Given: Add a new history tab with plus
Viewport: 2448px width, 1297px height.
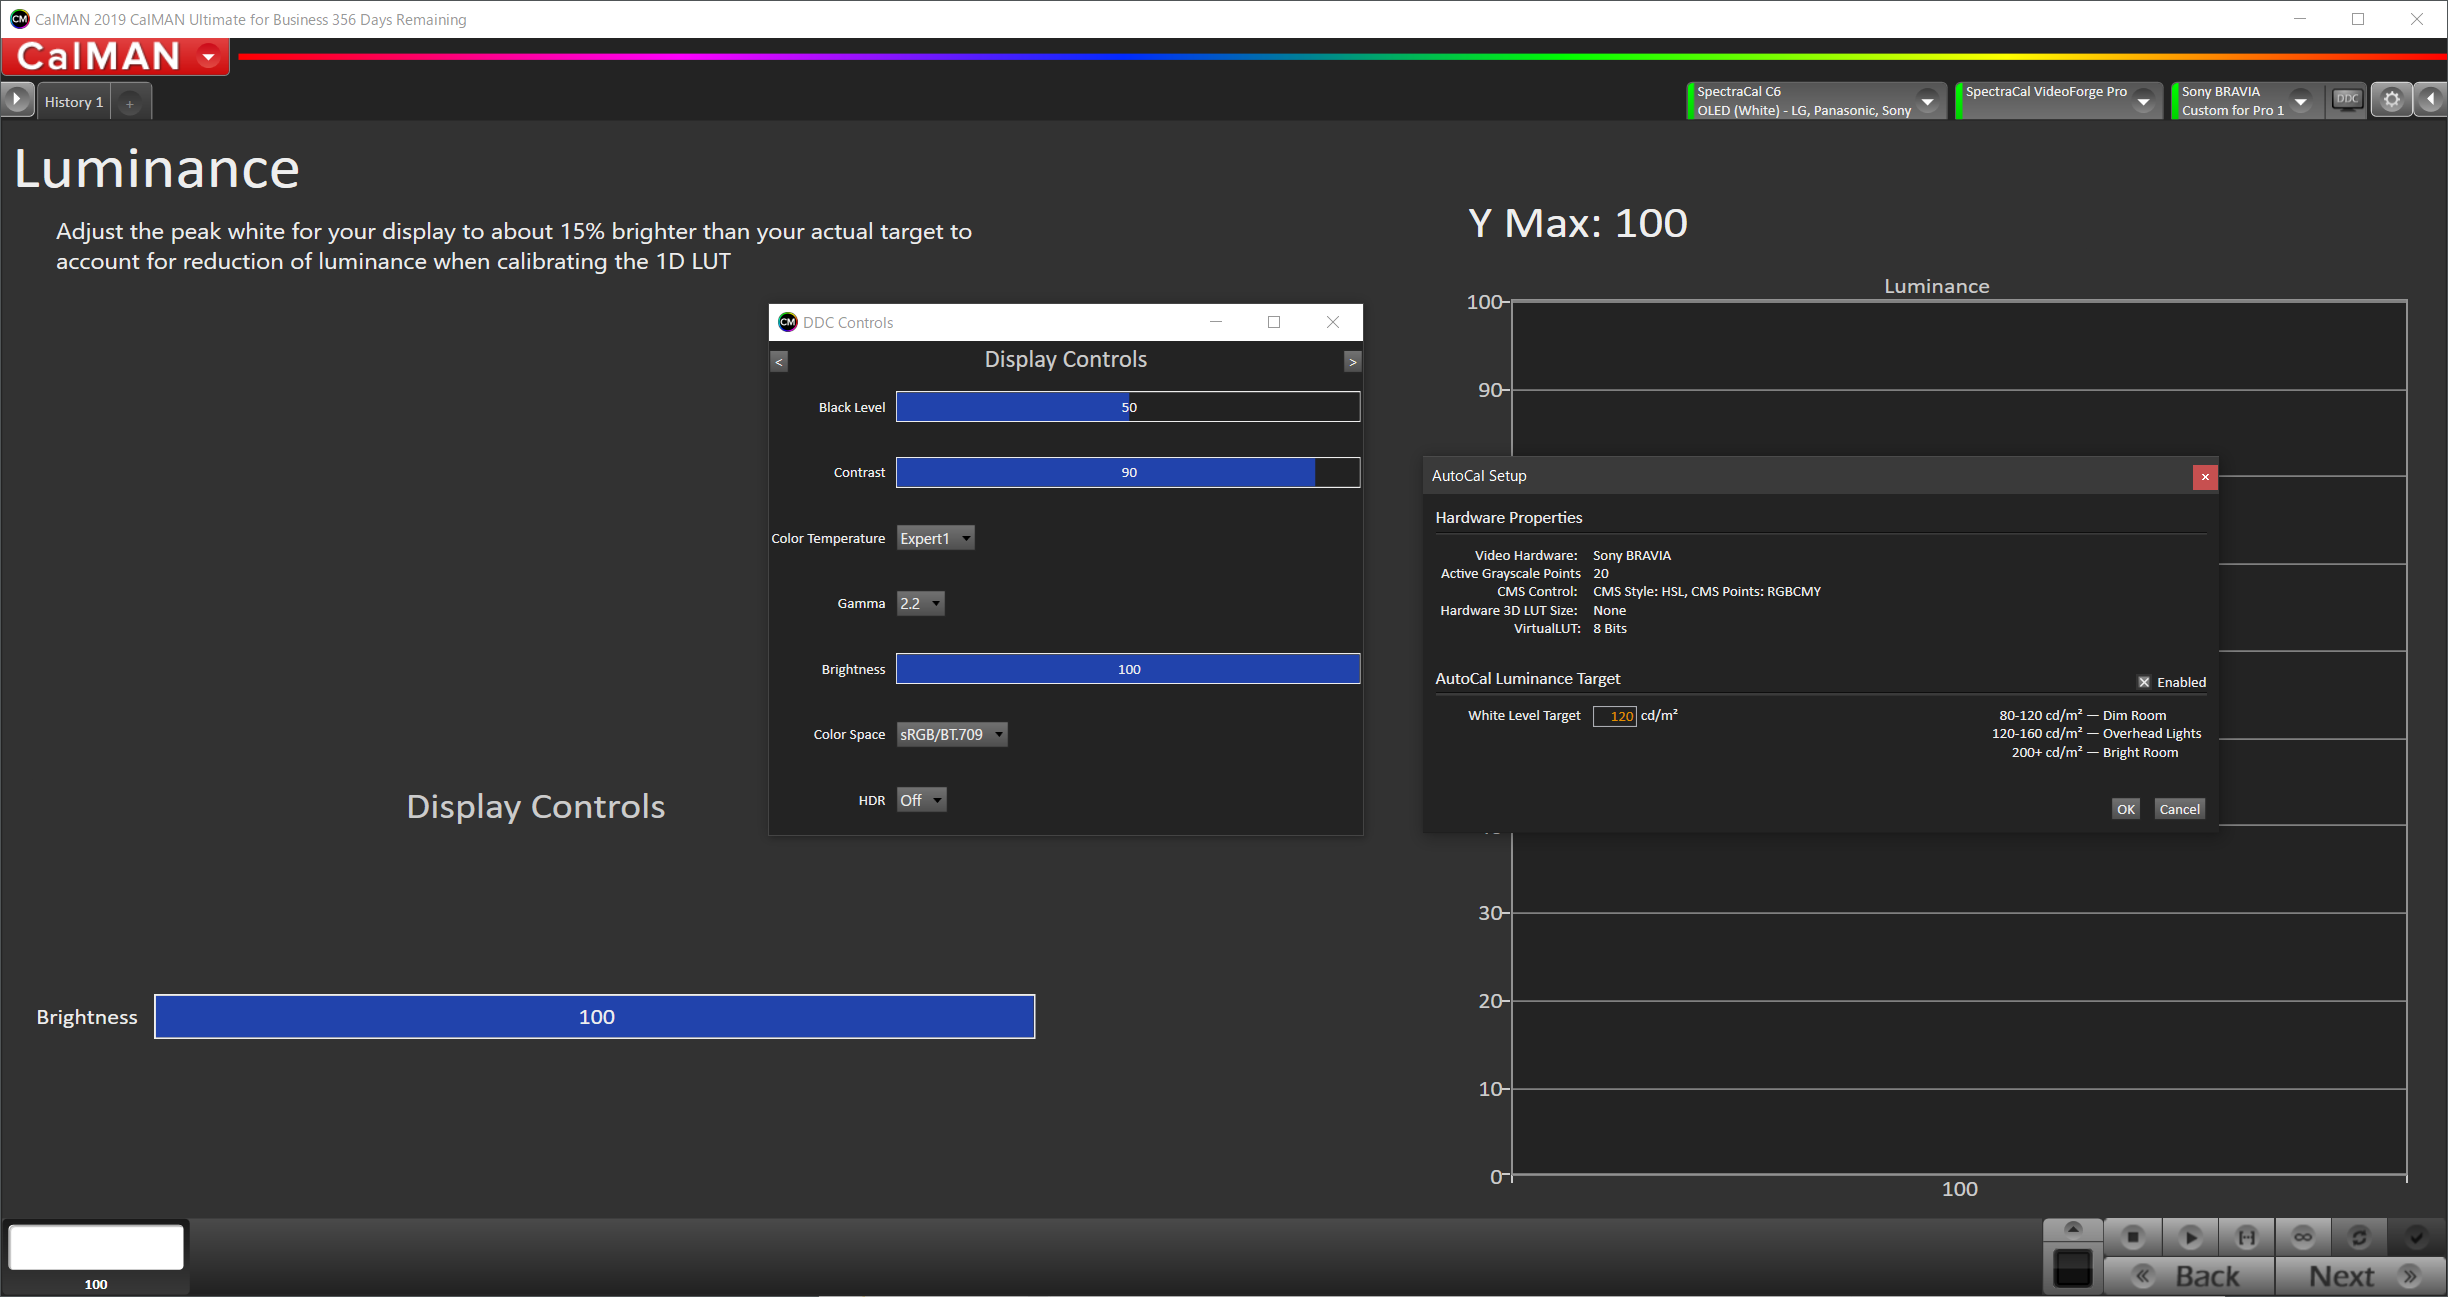Looking at the screenshot, I should tap(130, 103).
